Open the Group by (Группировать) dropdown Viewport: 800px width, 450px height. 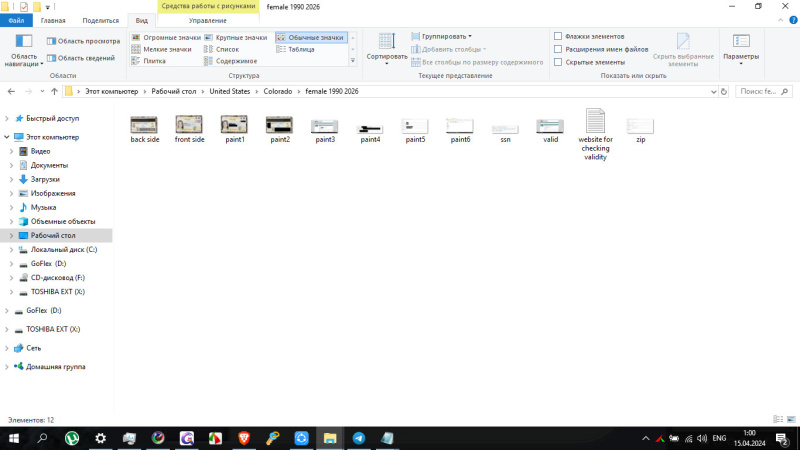click(441, 36)
